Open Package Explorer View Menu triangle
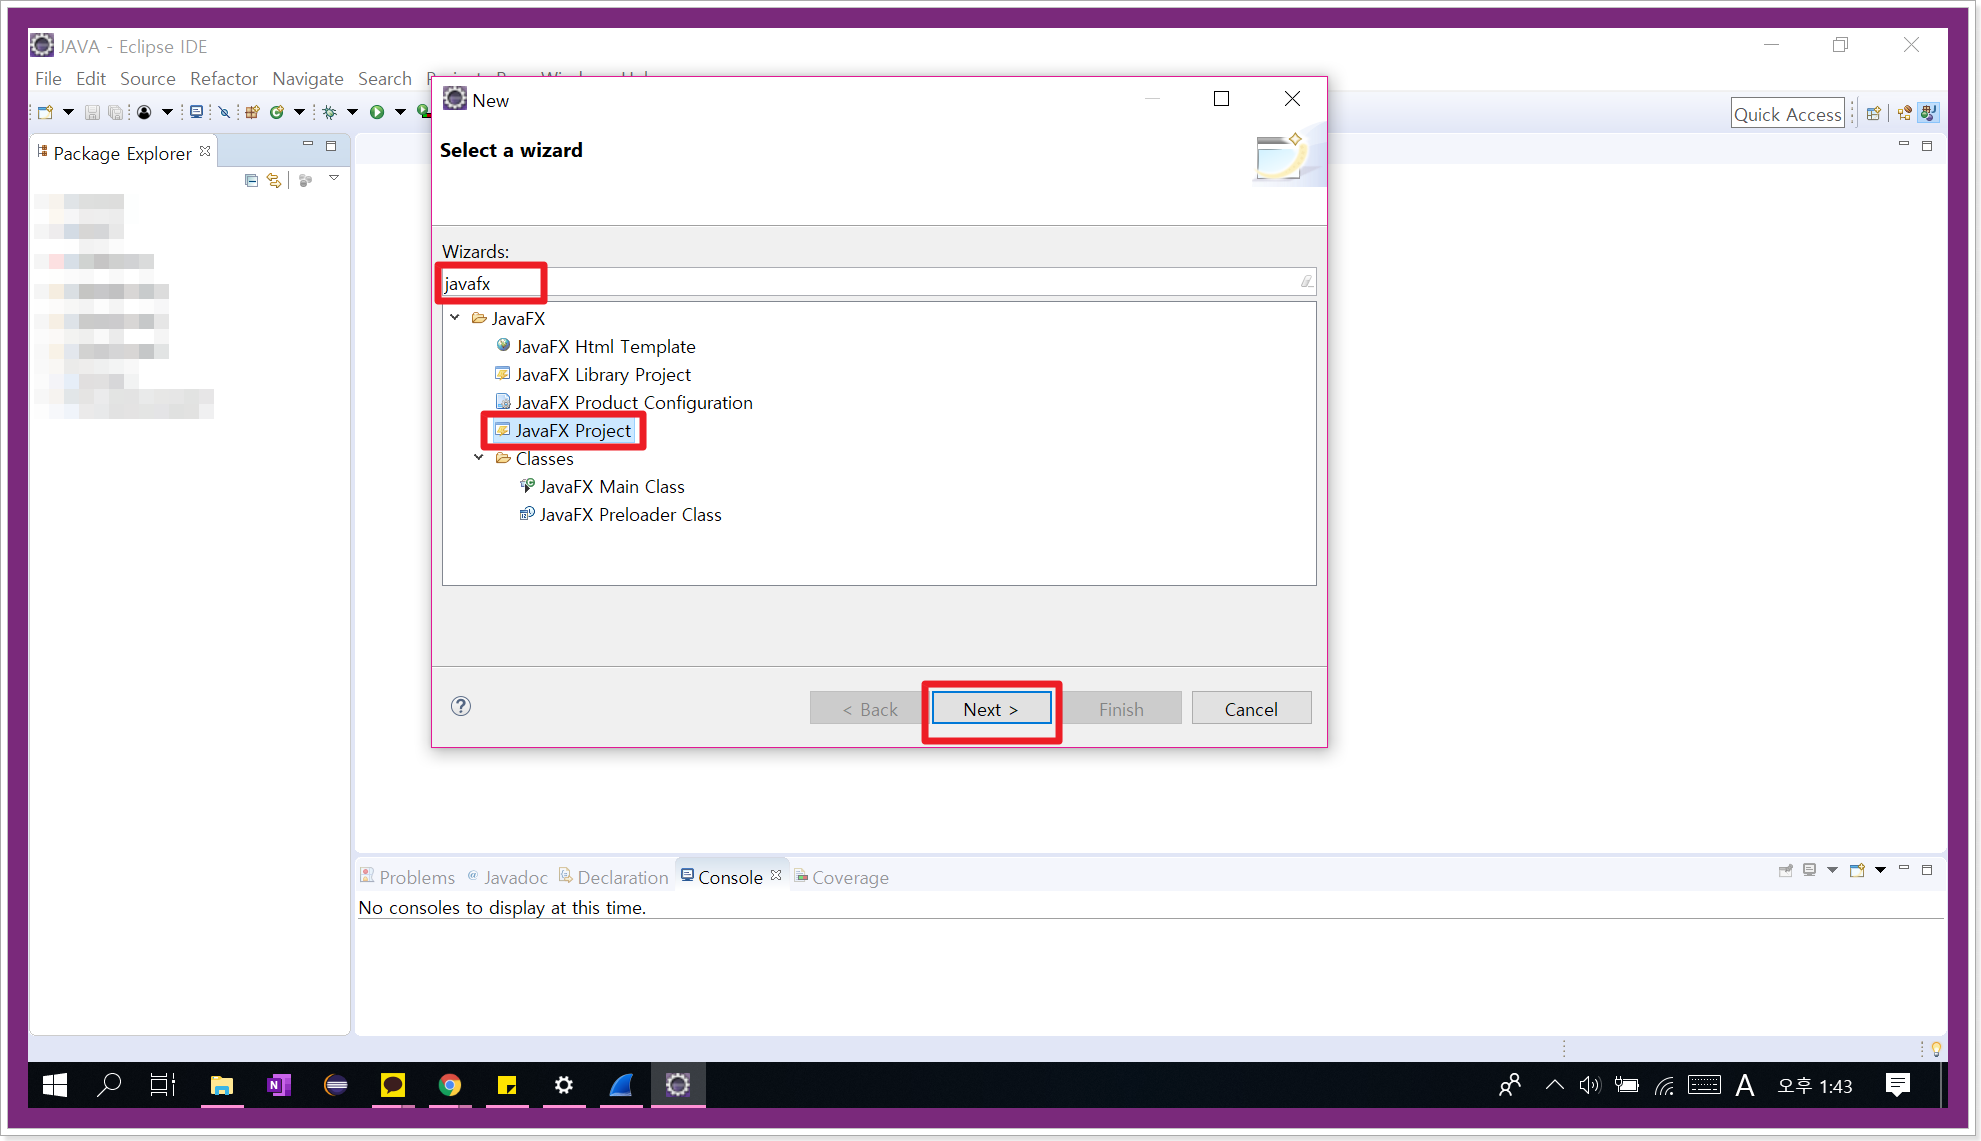 [x=334, y=178]
